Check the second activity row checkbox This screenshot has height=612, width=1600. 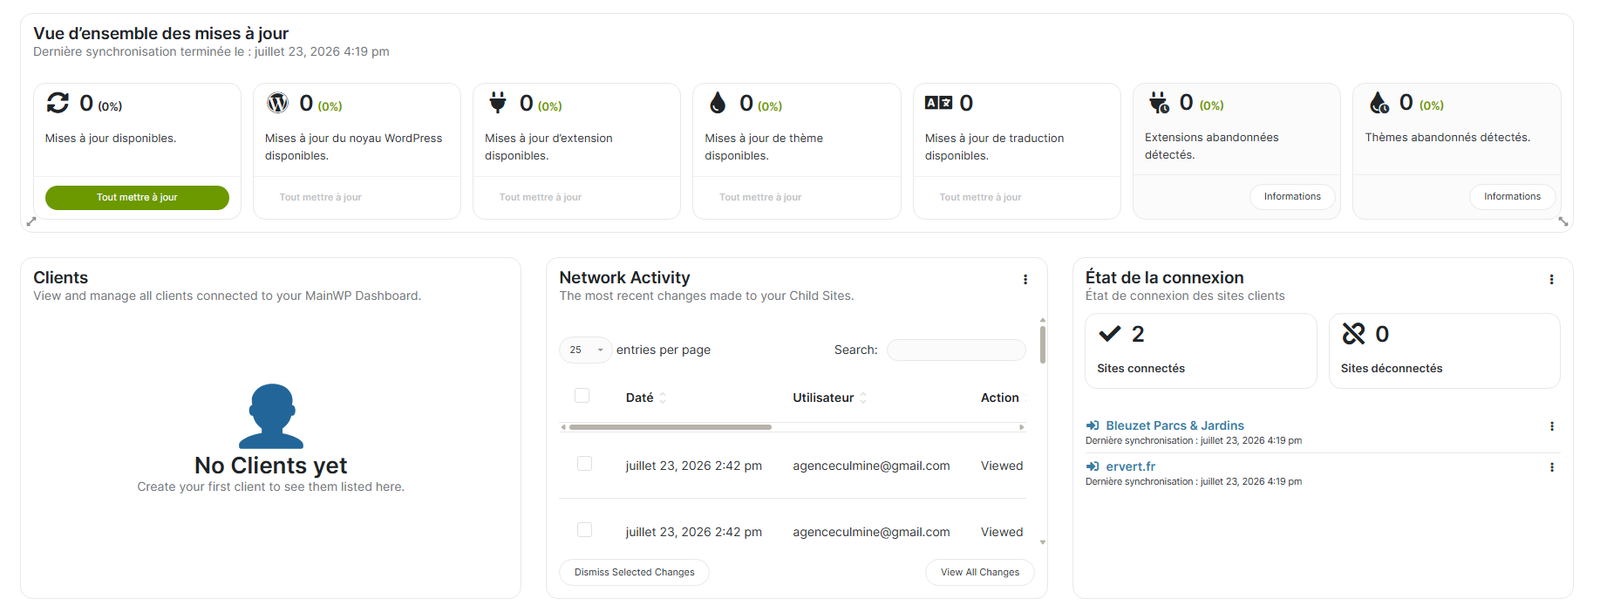pos(585,530)
